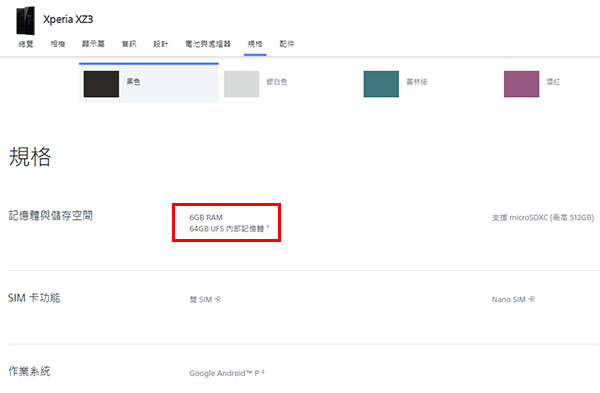
Task: Click the 支援 microSDXC (最高 512GB) text
Action: [543, 217]
